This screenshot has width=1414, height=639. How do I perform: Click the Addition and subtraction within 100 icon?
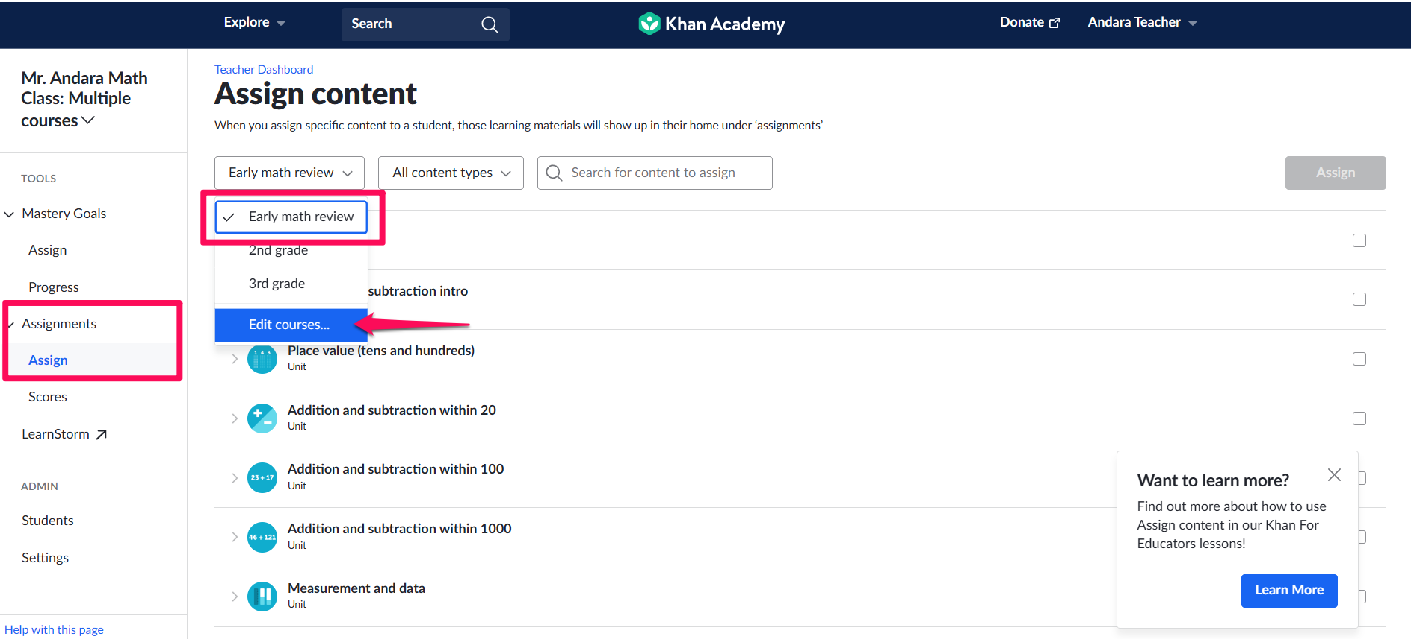[262, 477]
